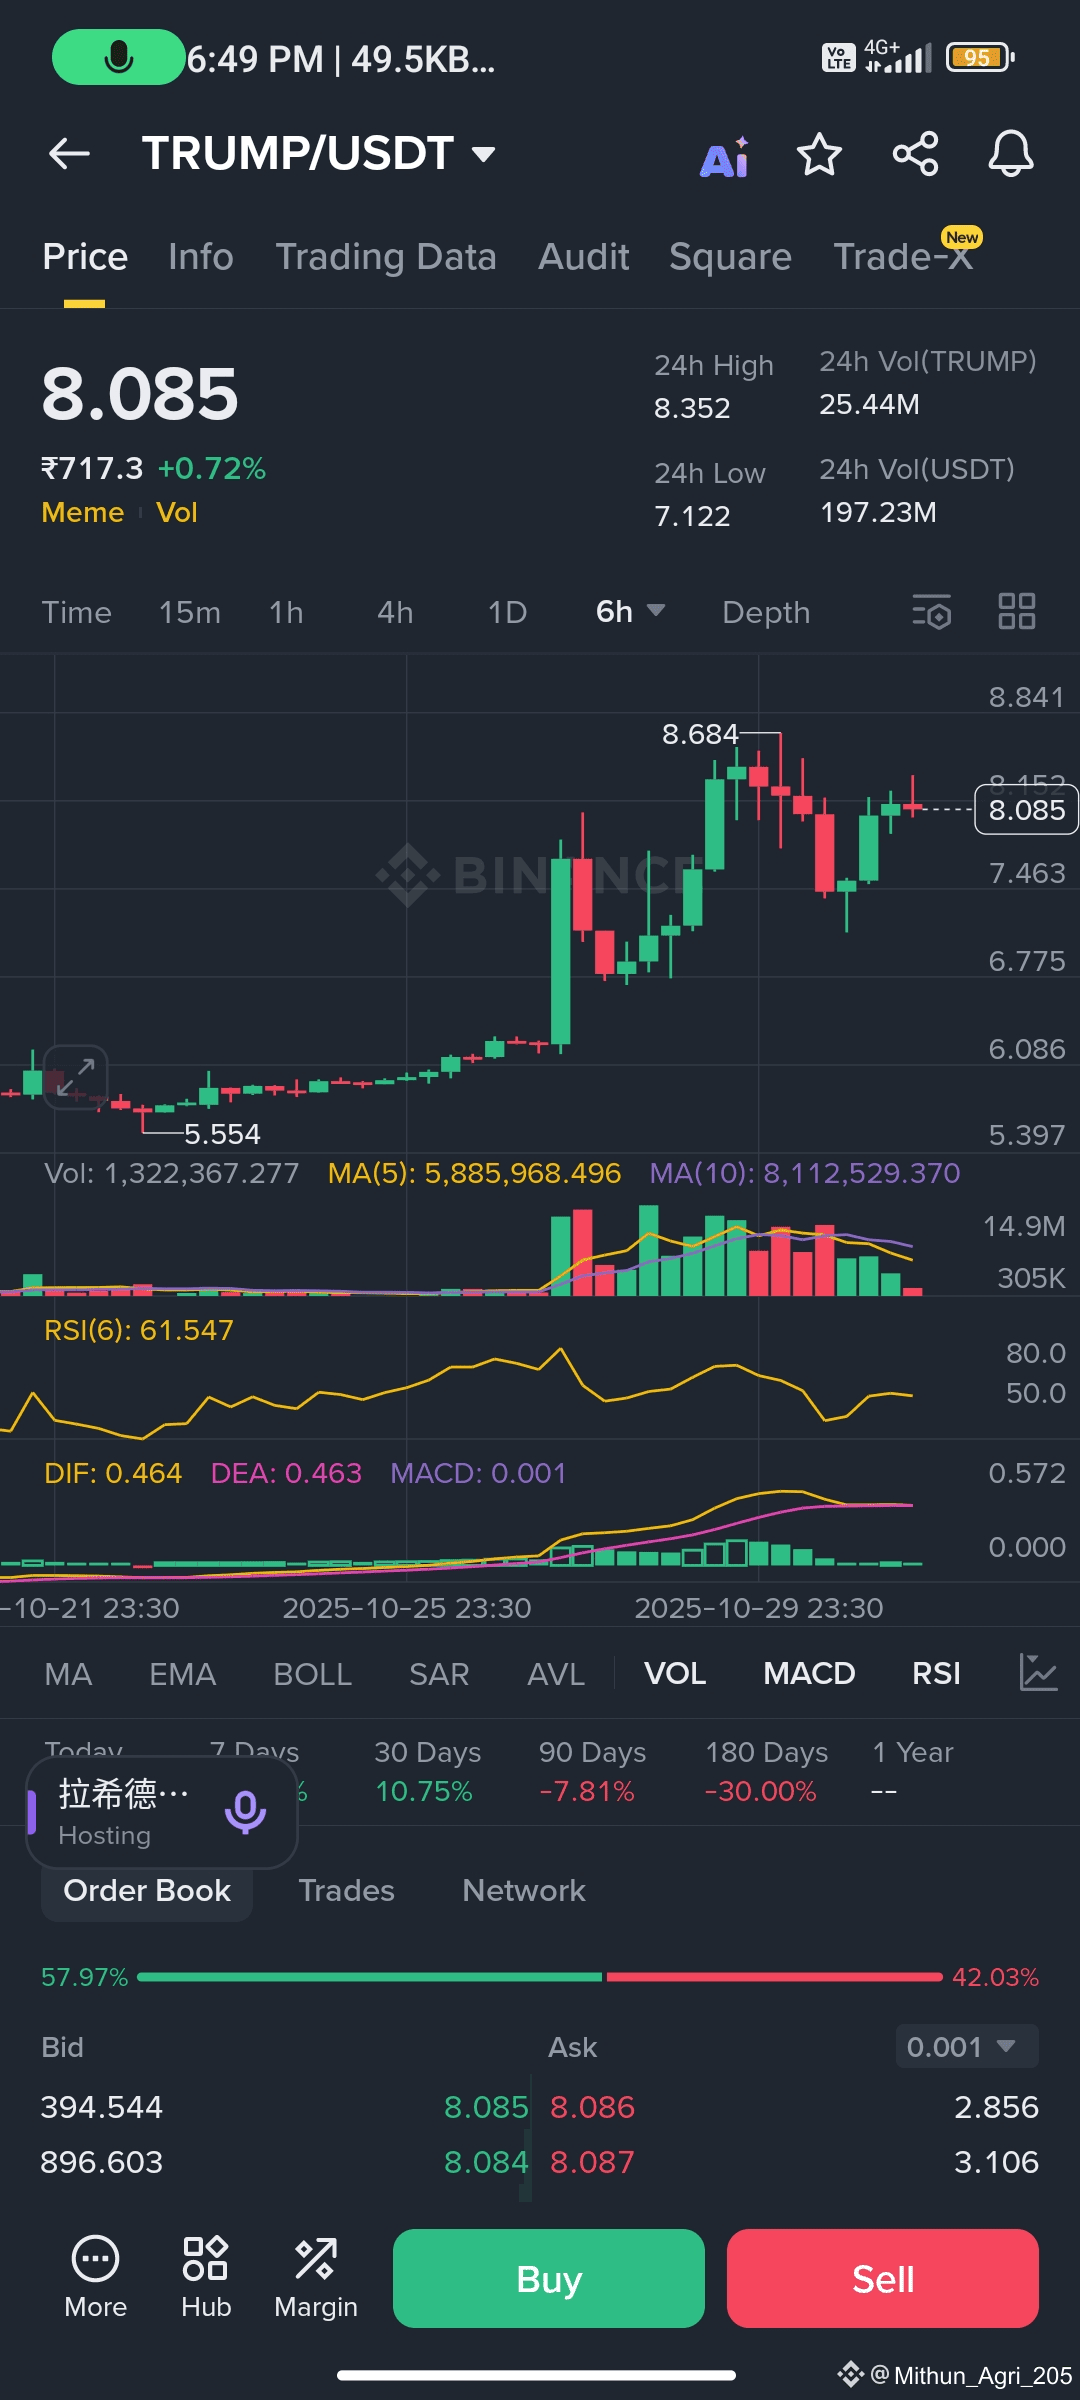Tap the battery indicator in status bar

click(980, 58)
